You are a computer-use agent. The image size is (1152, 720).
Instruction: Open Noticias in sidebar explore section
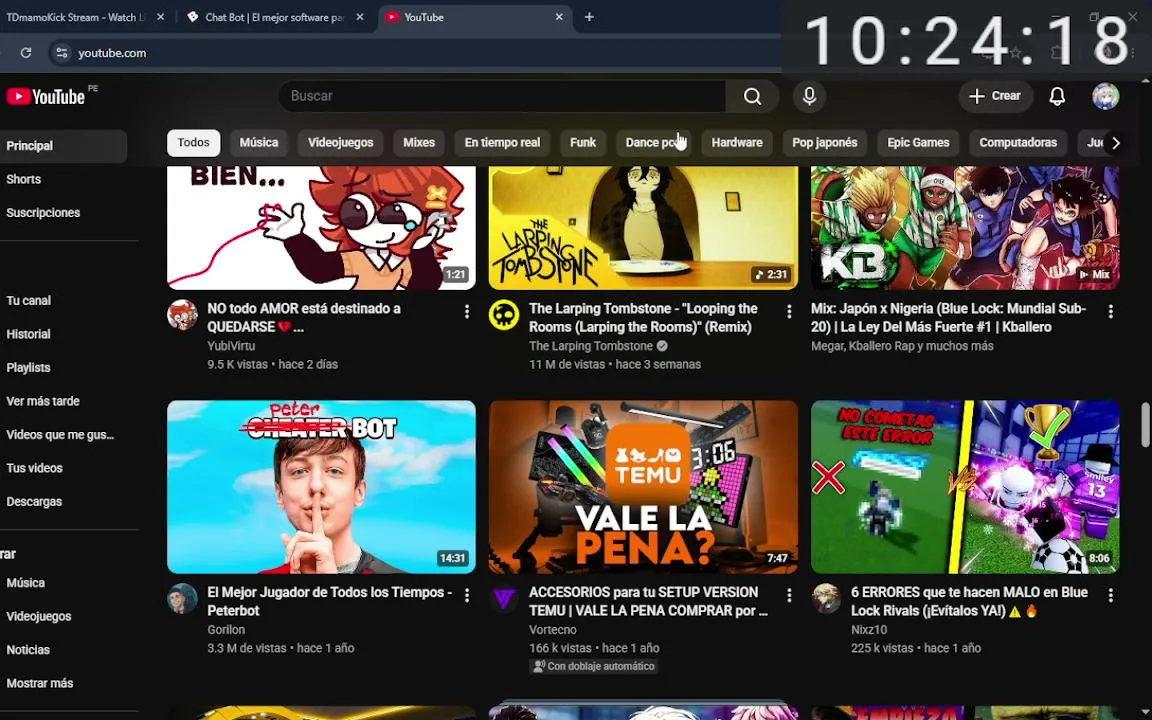[x=28, y=650]
